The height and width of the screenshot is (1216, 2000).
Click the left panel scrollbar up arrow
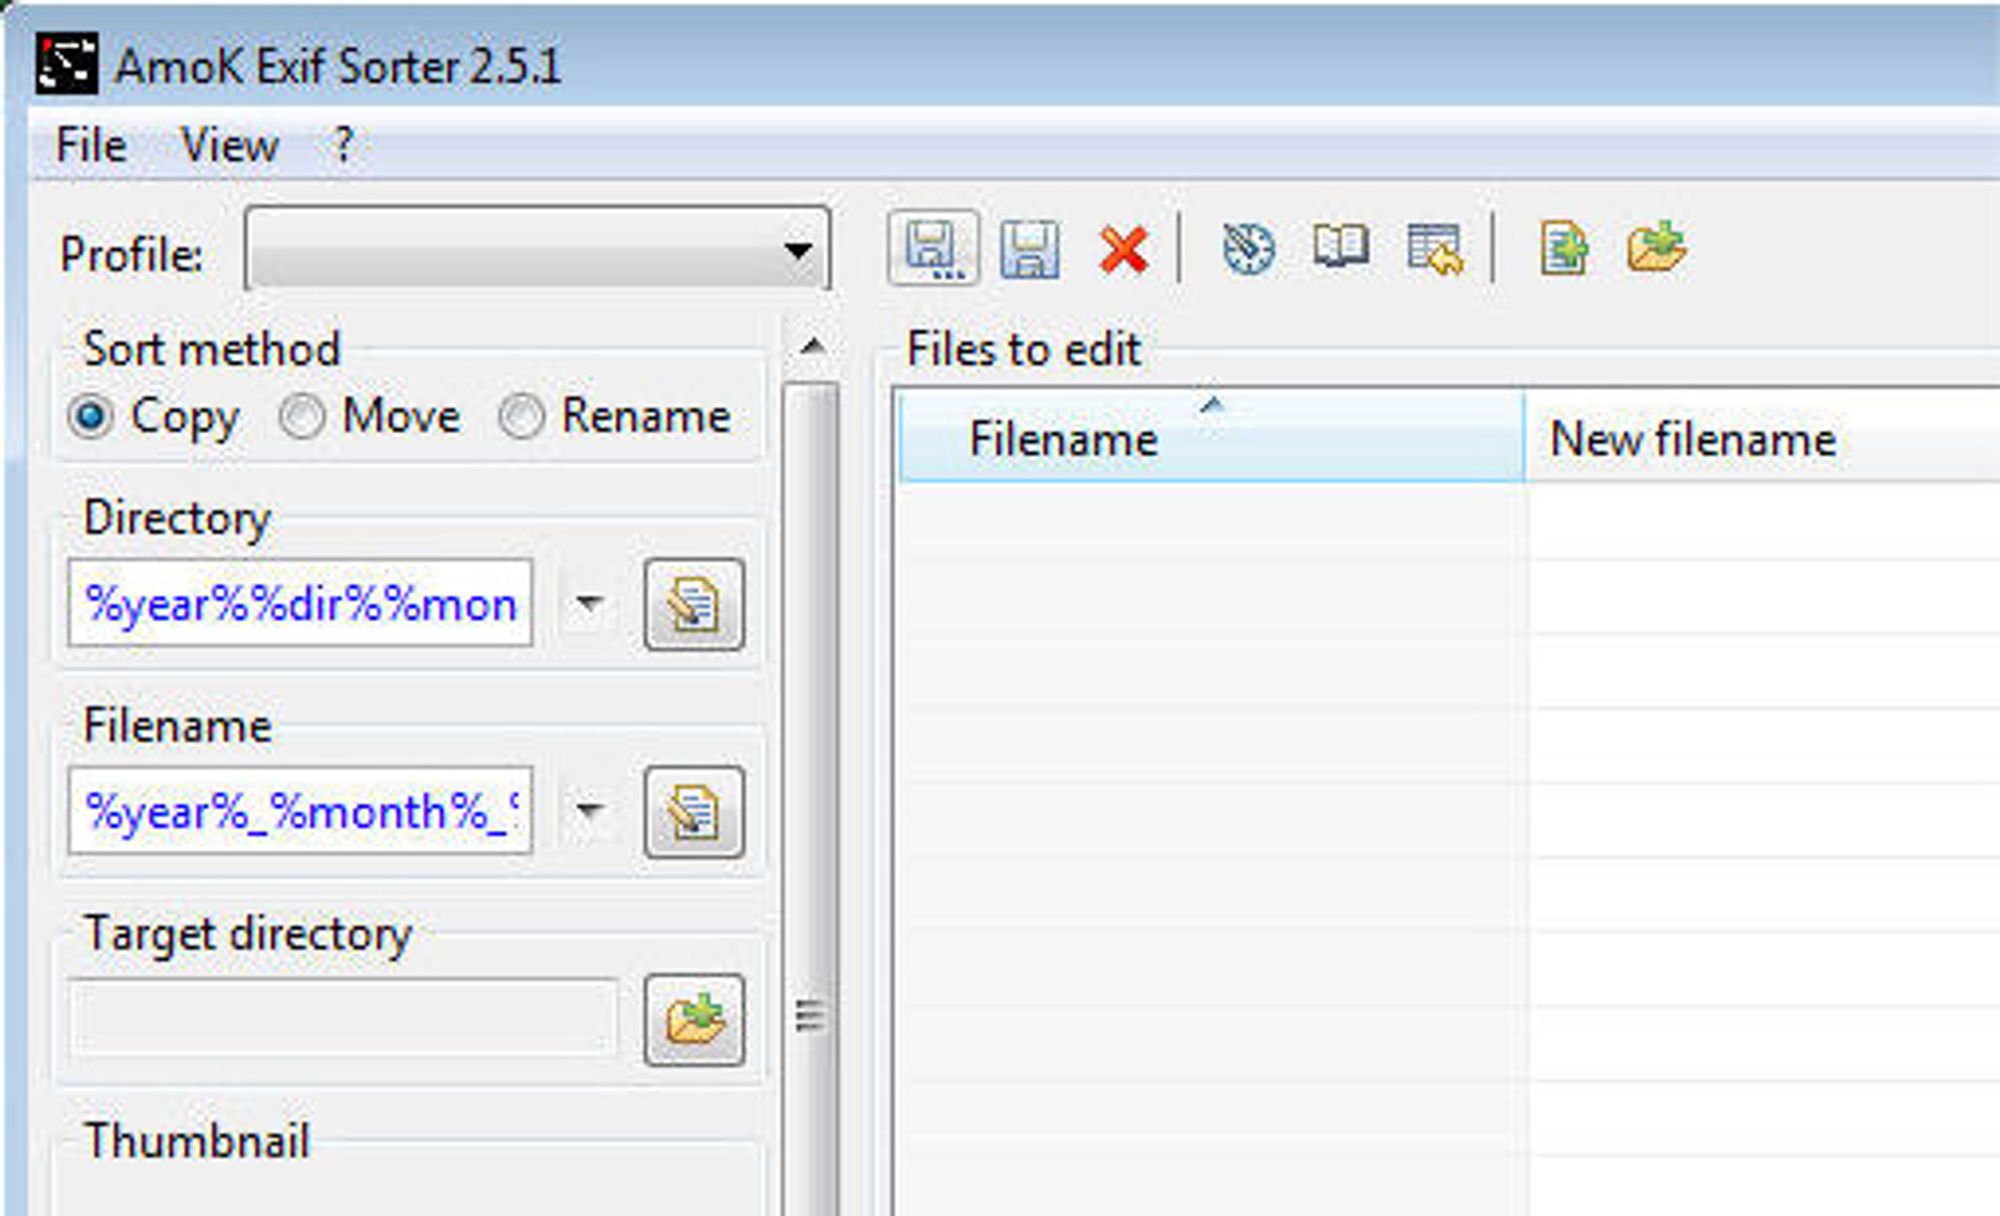[x=813, y=347]
